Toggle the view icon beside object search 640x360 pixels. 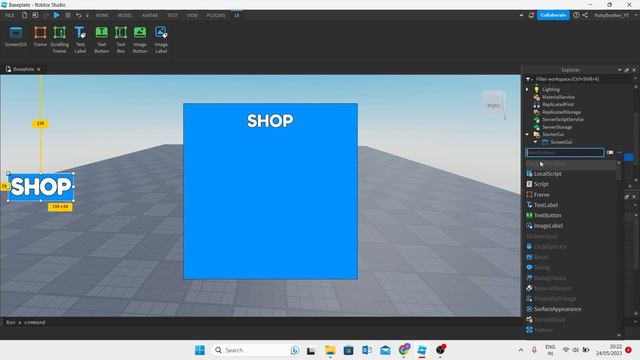click(610, 153)
